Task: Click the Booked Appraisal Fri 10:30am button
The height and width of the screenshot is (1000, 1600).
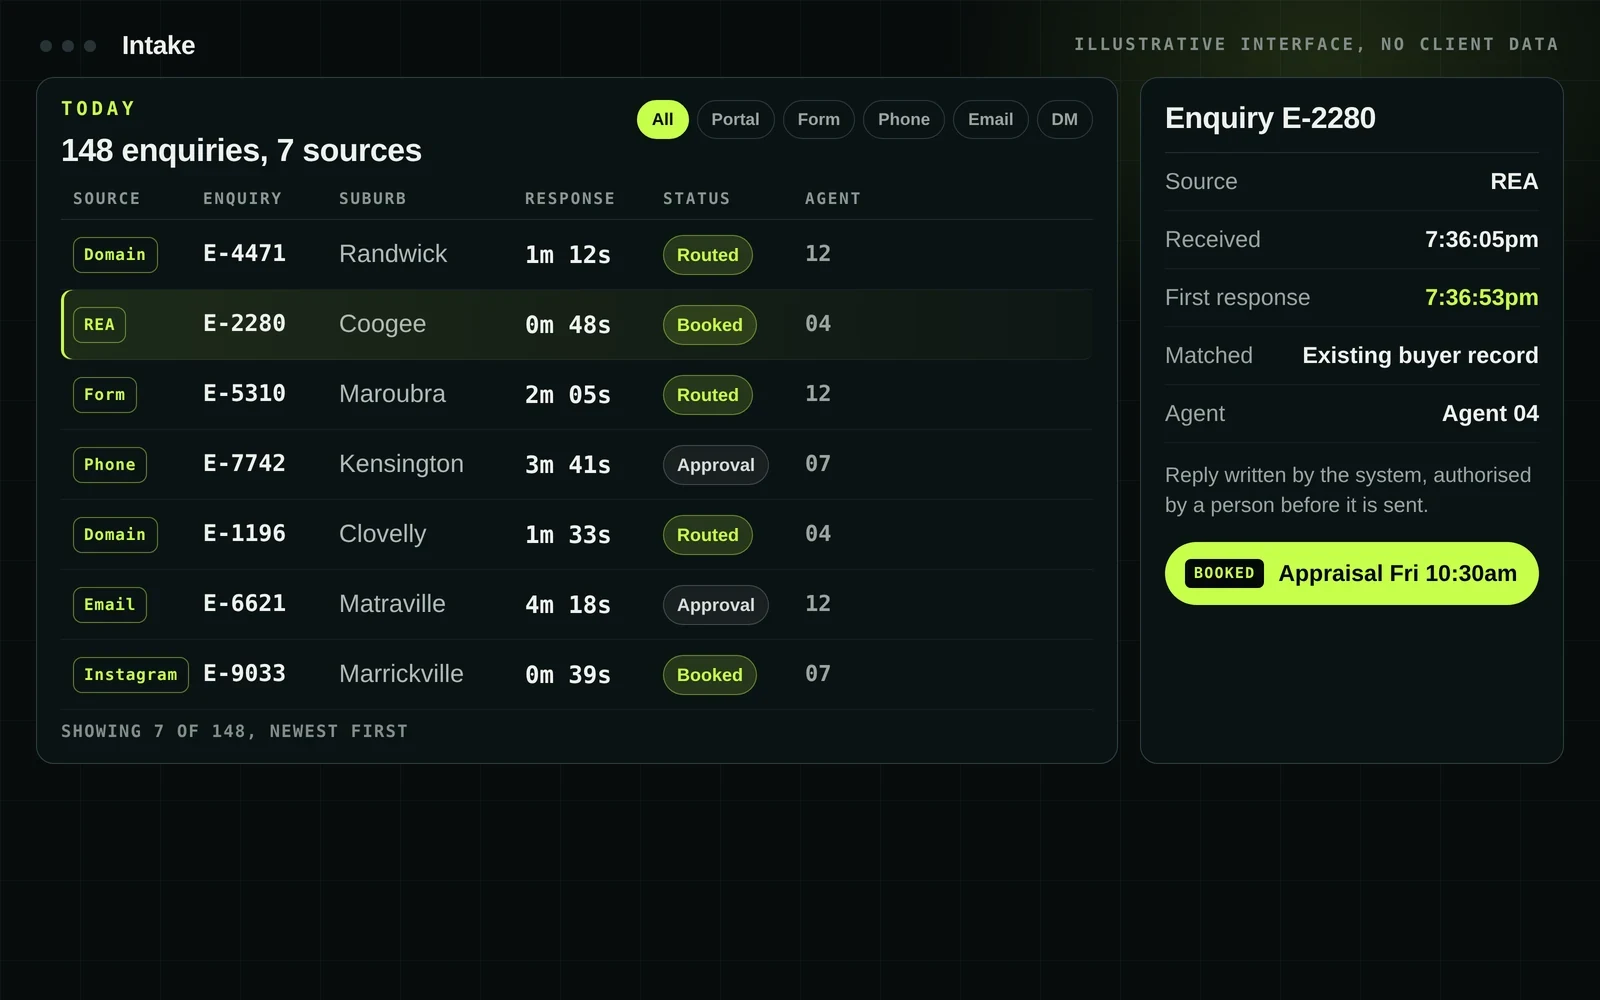Action: [x=1351, y=573]
